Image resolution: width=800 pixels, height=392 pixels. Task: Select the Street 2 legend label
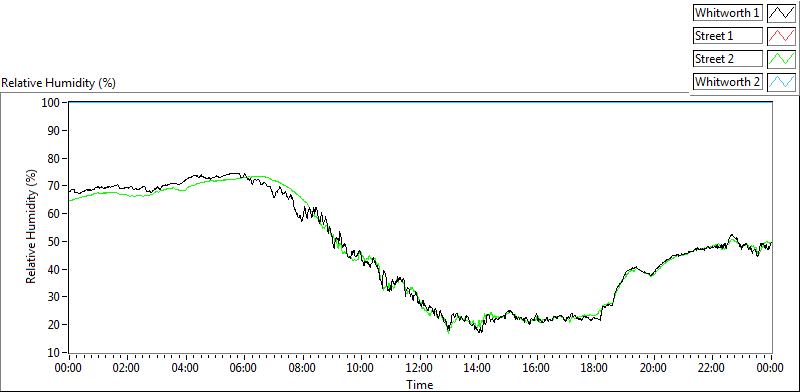(x=728, y=59)
